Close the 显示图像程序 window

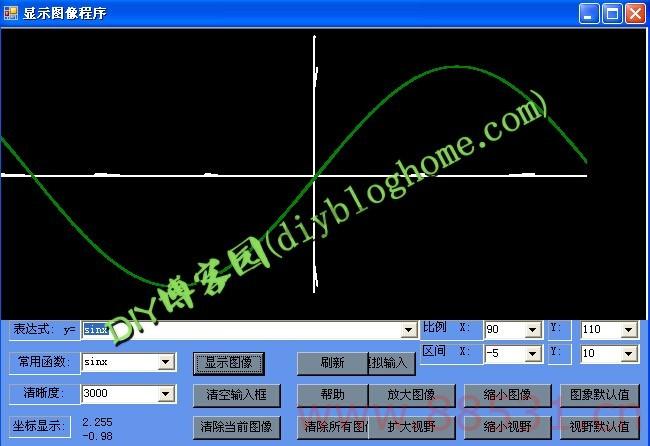coord(635,13)
